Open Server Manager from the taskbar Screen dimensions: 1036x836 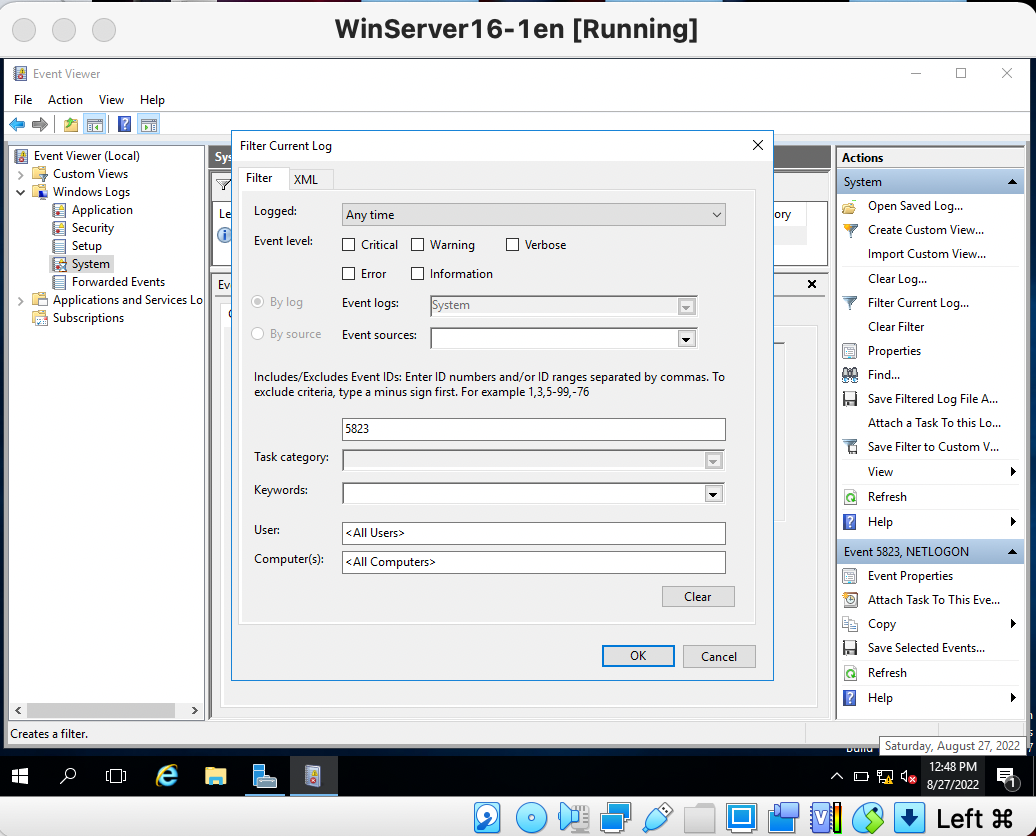(265, 776)
